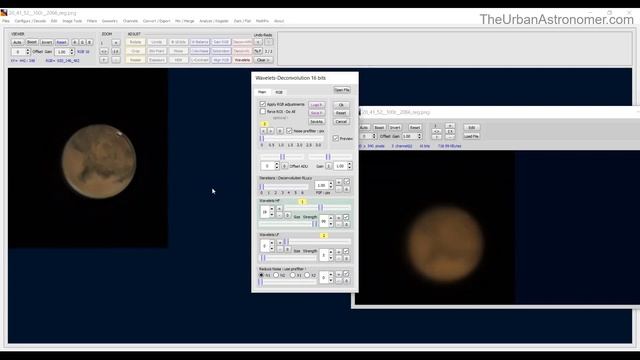The image size is (640, 360).
Task: Click the Gain spinner in main VIEWER panel
Action: (x=64, y=52)
